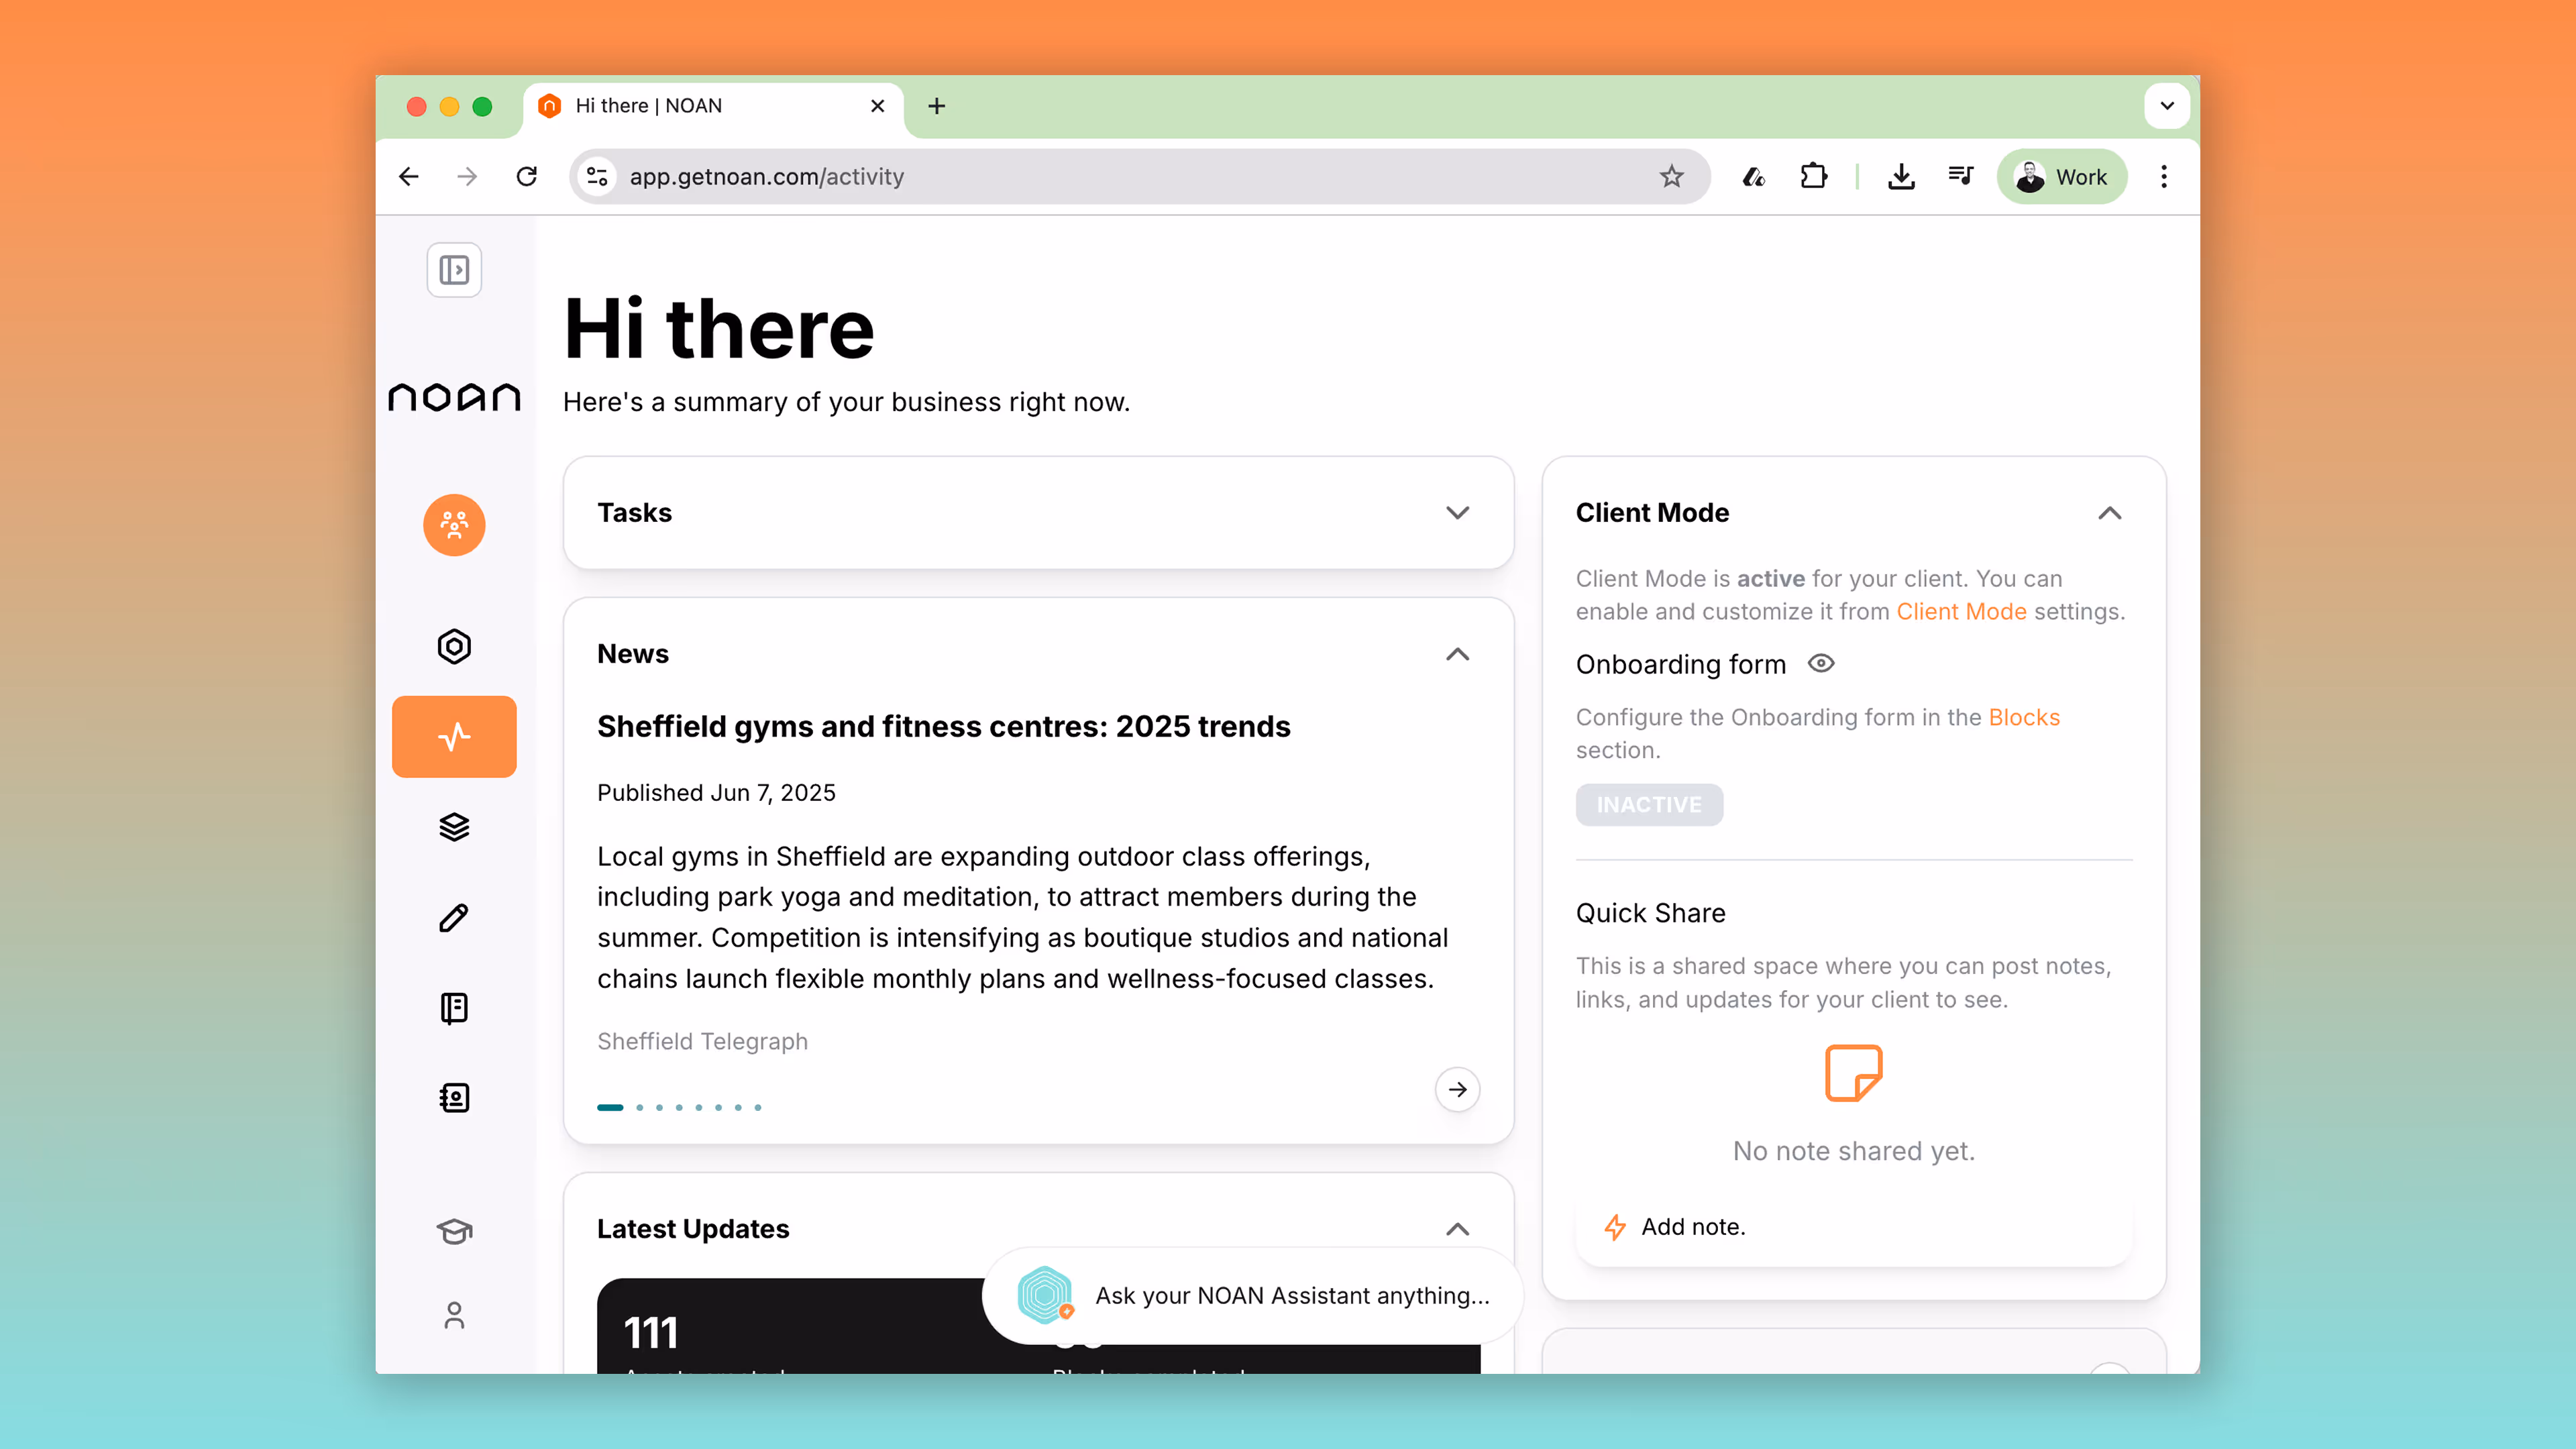
Task: Toggle Onboarding form visibility eye icon
Action: (x=1821, y=664)
